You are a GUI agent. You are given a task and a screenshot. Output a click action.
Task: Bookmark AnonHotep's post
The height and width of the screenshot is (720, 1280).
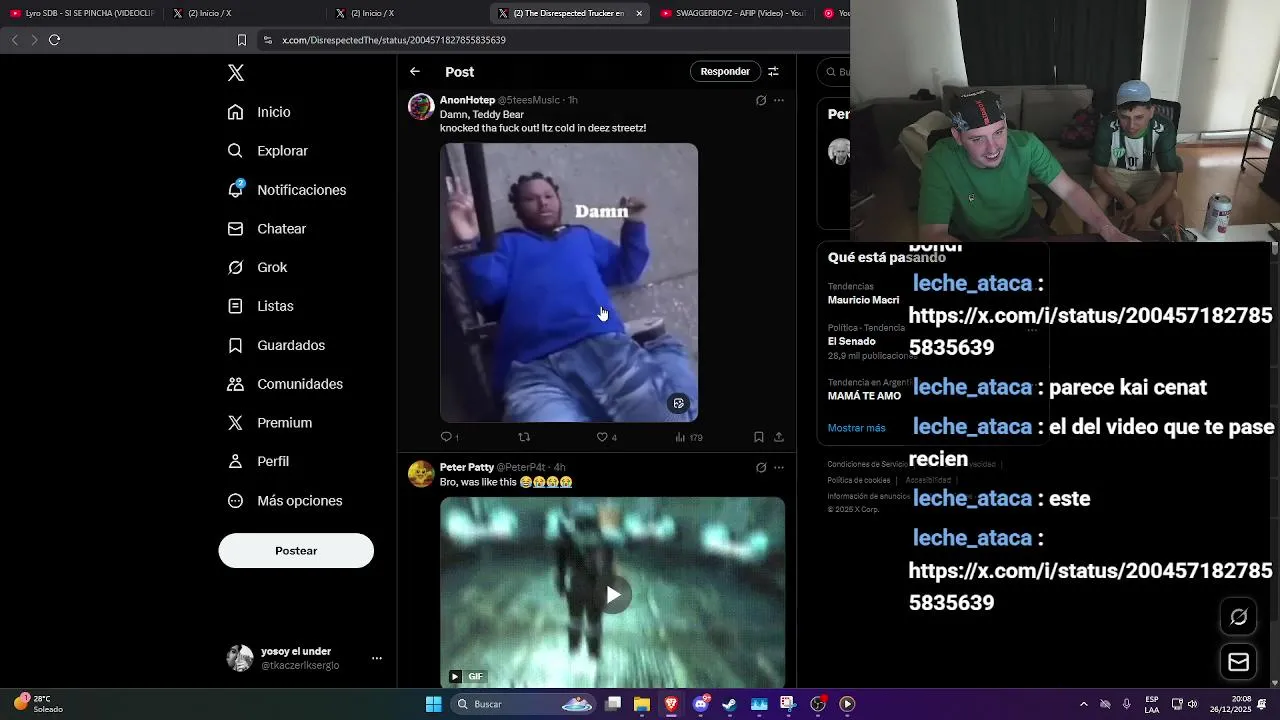[759, 437]
